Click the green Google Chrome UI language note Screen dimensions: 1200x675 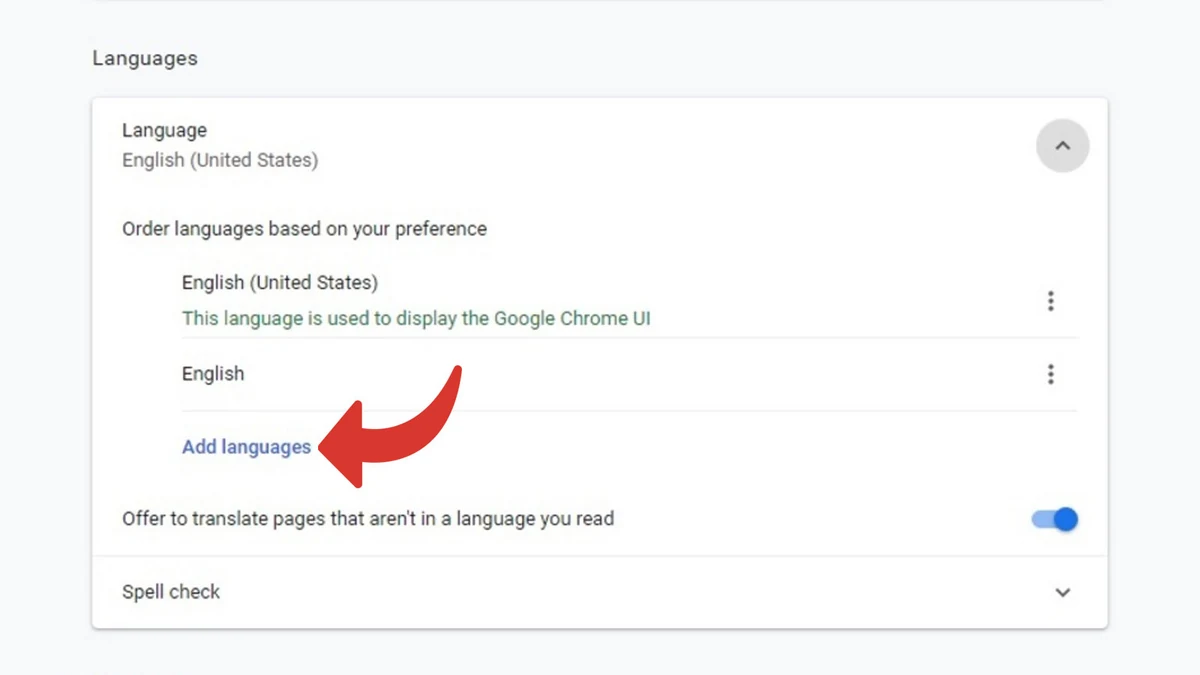(416, 318)
